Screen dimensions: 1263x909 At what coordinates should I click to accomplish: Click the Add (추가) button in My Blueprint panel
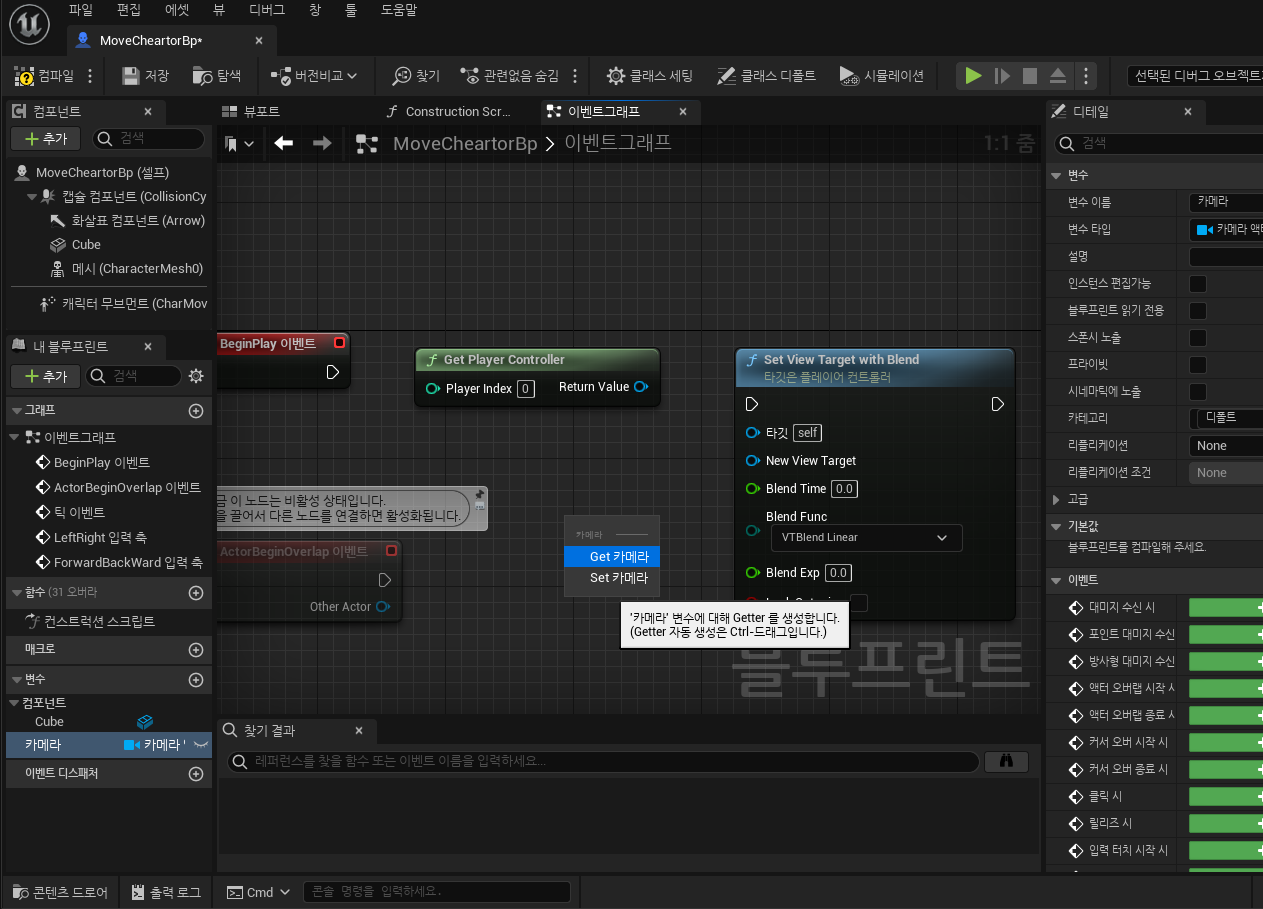click(x=46, y=376)
